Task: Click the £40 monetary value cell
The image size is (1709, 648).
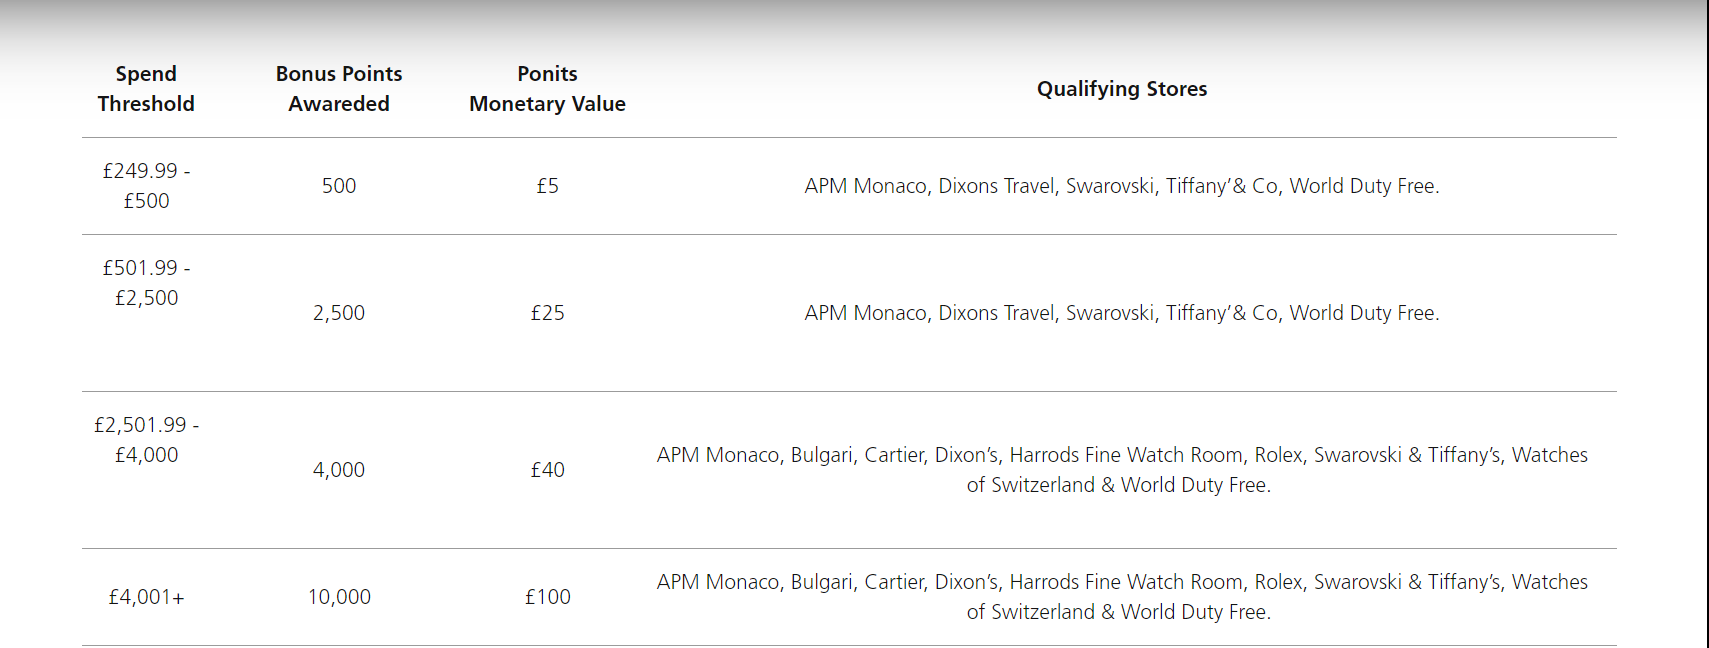Action: pos(547,470)
